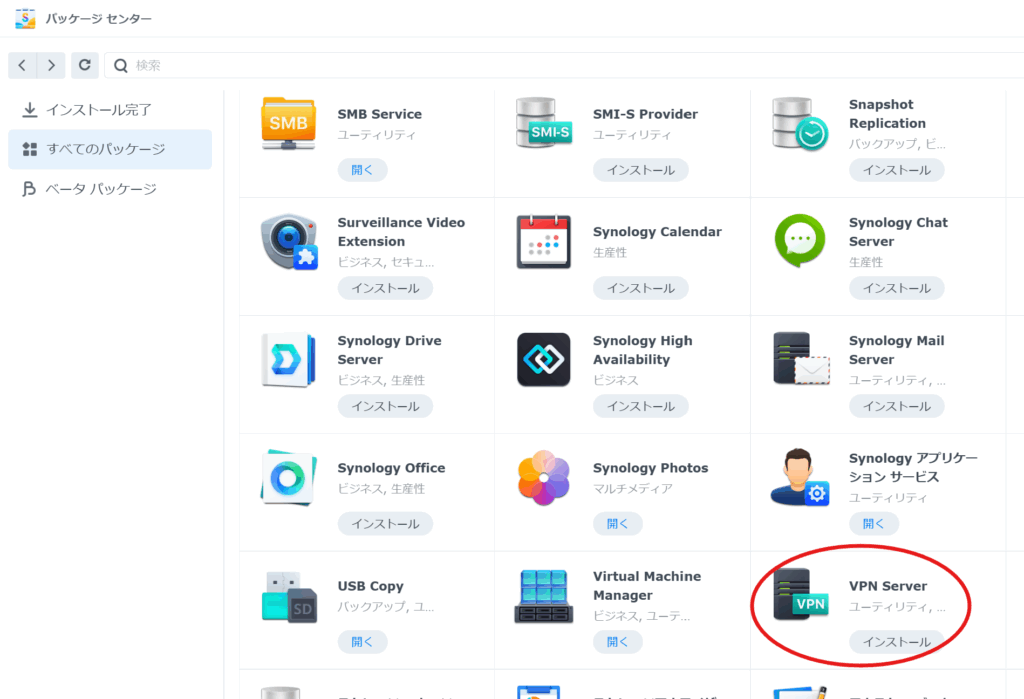Click the Synology Calendar icon

coord(543,241)
